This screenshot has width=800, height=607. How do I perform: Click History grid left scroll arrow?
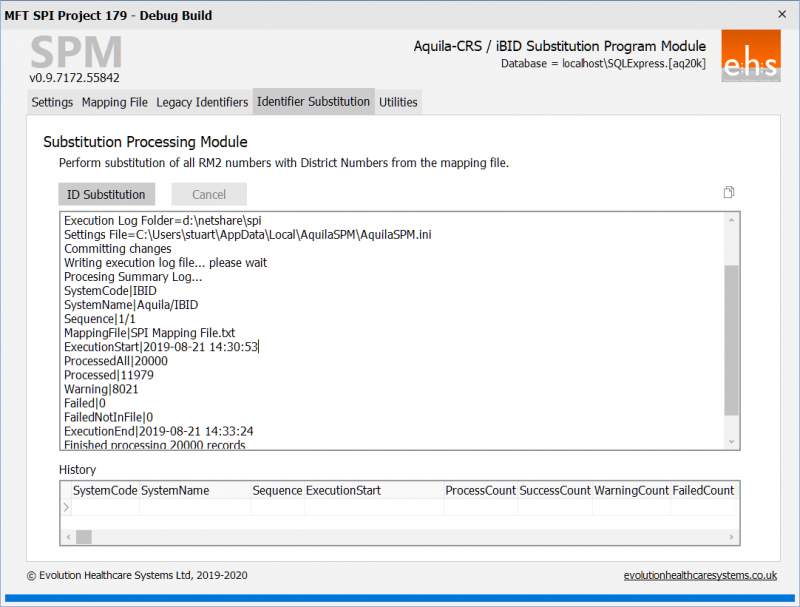tap(68, 537)
